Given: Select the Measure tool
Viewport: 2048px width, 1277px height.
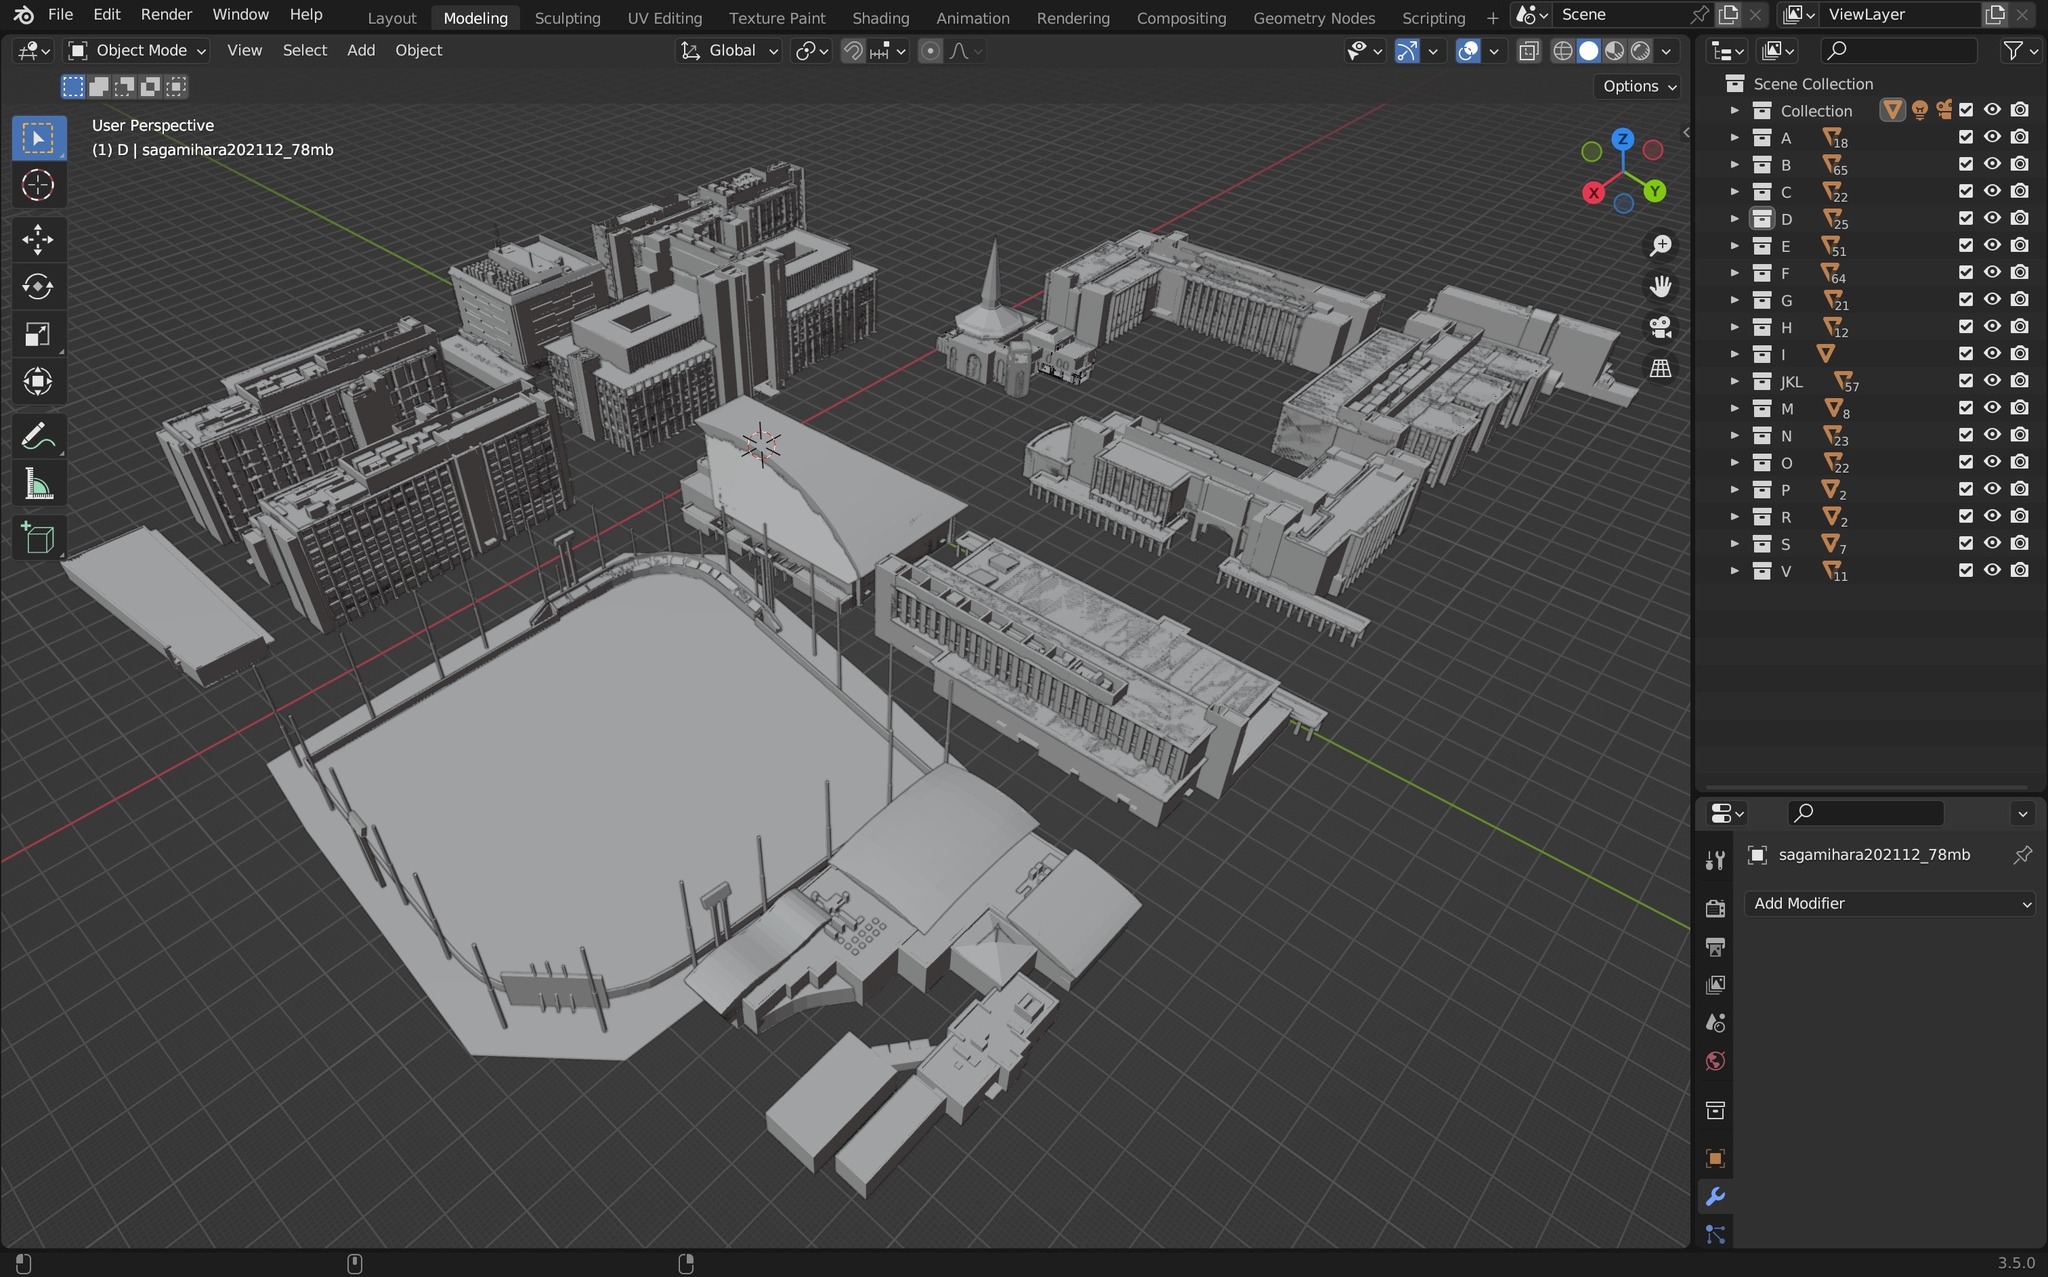Looking at the screenshot, I should click(38, 486).
